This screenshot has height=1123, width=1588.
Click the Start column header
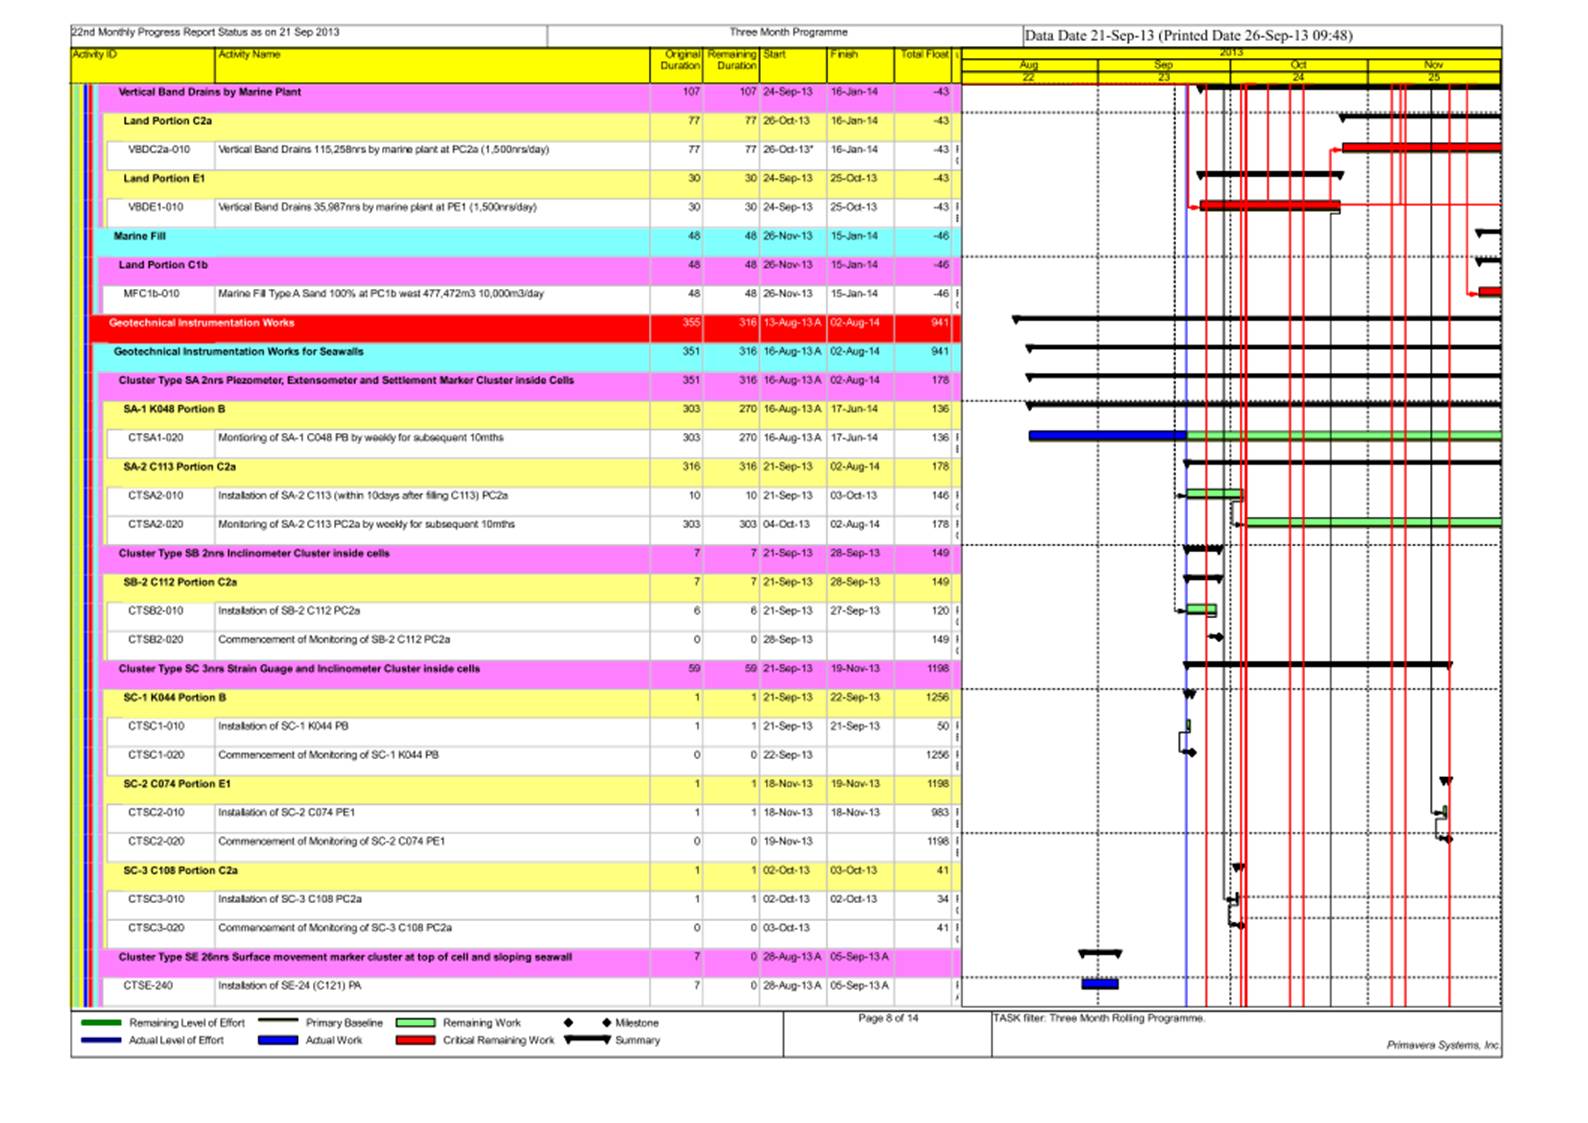[x=793, y=65]
